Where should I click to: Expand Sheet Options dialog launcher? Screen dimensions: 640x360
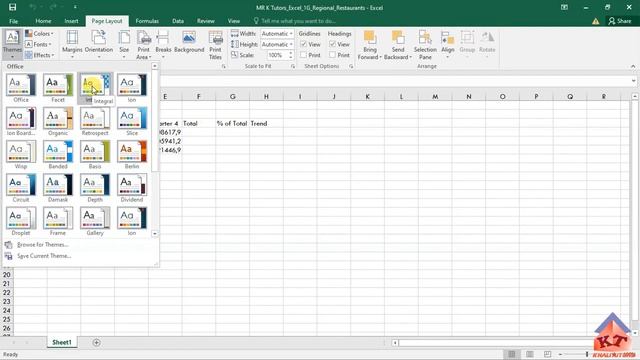click(351, 66)
